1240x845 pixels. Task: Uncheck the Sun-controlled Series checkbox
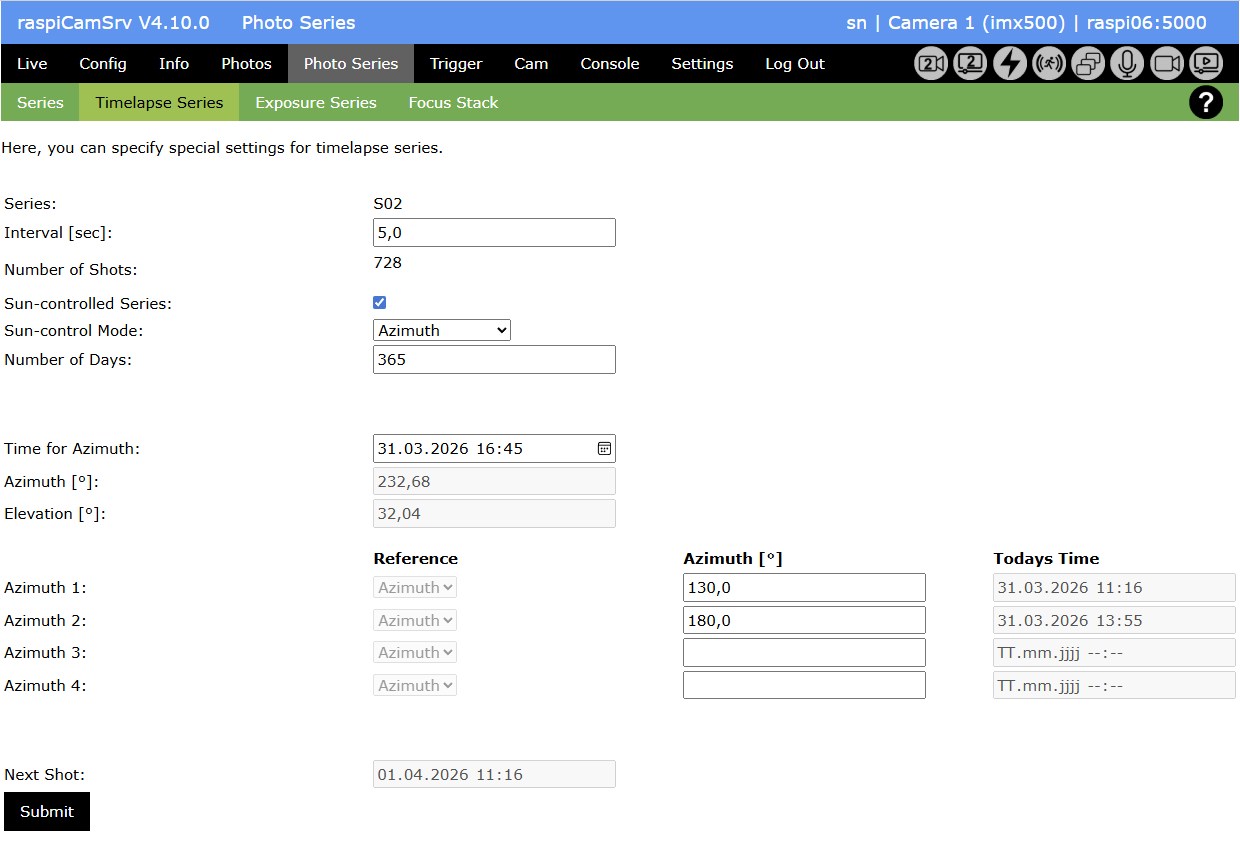379,302
